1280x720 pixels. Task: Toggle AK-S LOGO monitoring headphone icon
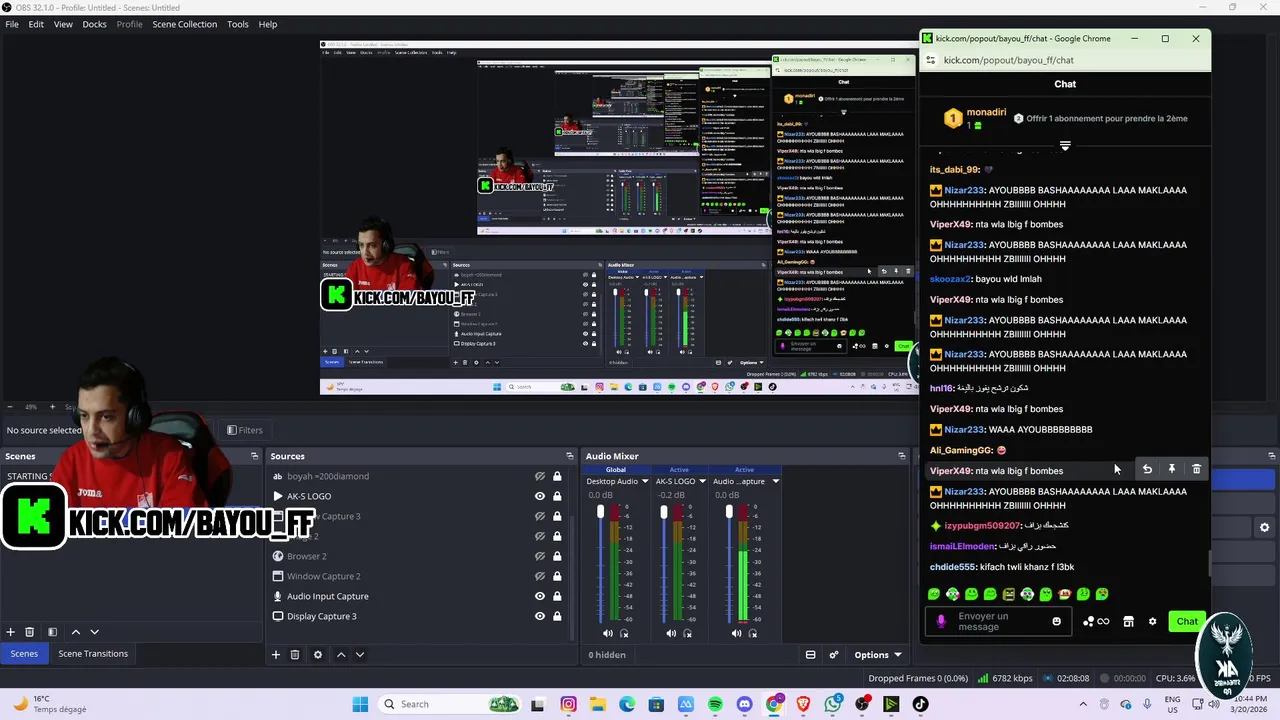[x=688, y=633]
